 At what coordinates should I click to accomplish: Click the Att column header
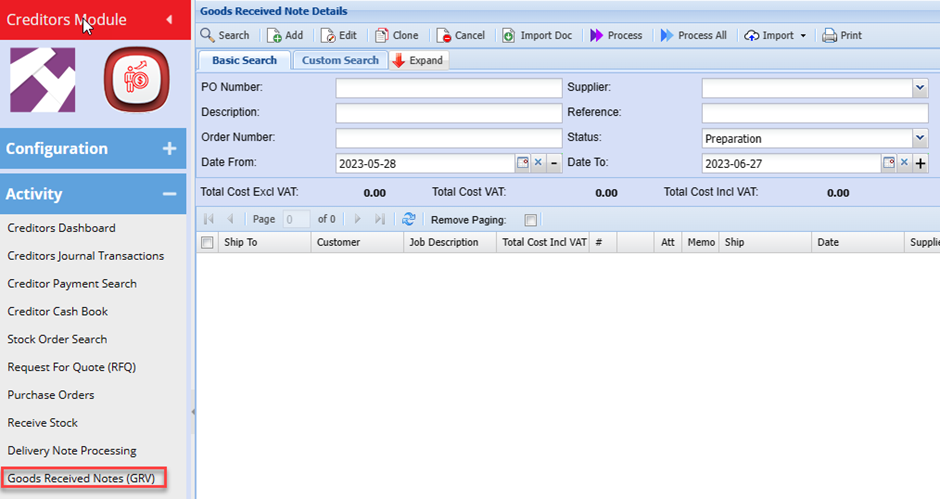[x=668, y=242]
